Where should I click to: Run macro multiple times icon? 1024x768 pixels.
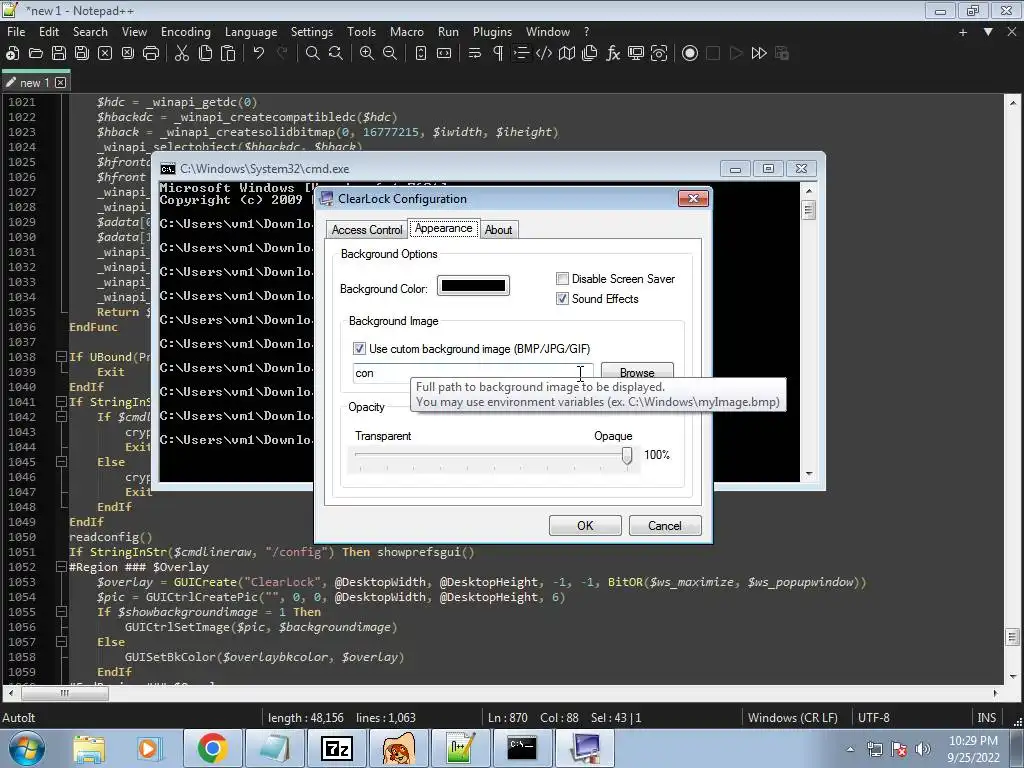pos(759,54)
